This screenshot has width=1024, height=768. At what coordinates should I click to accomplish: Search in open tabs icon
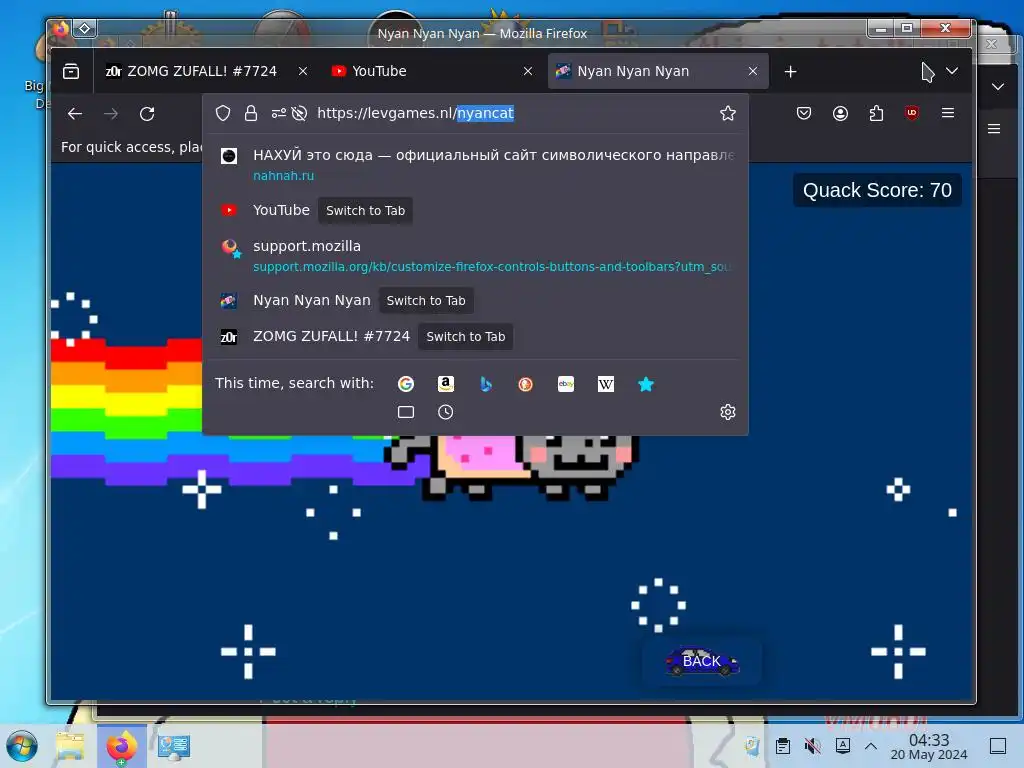406,412
